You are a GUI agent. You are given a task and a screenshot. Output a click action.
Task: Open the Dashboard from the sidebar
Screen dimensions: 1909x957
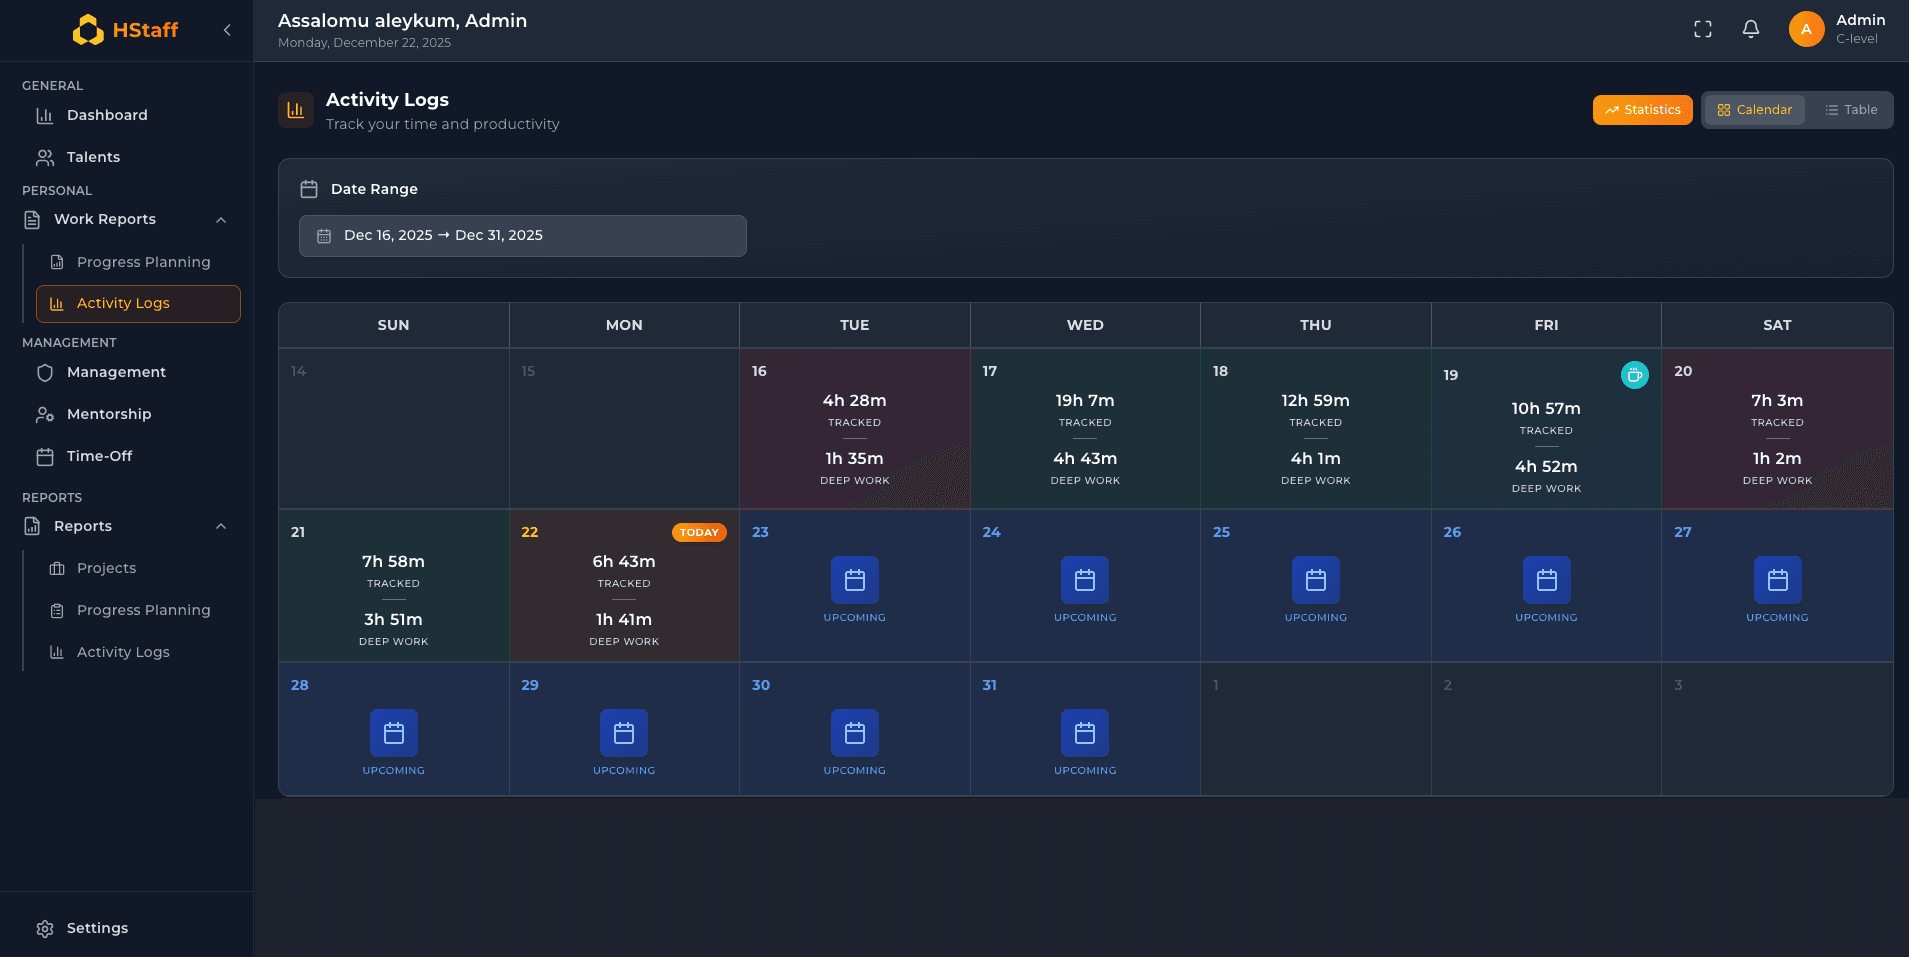pos(106,115)
